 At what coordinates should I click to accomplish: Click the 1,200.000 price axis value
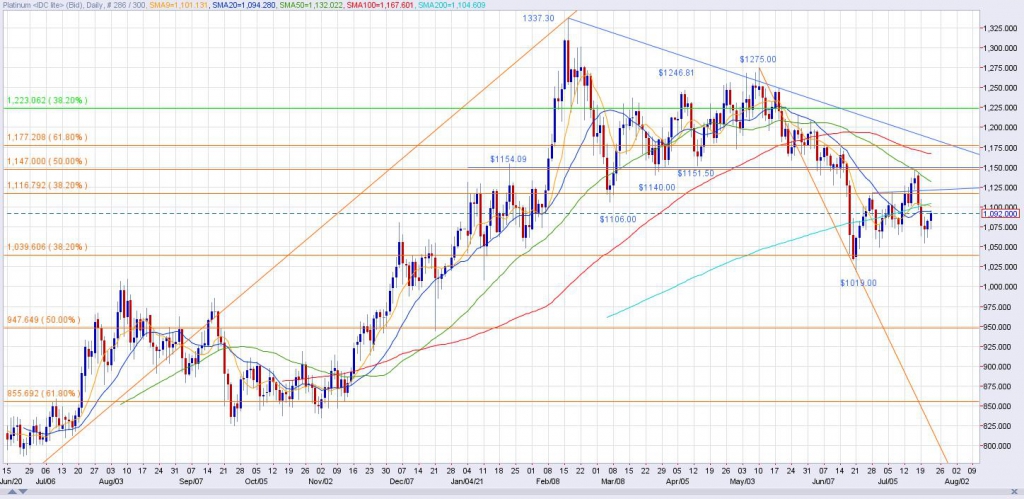pos(1000,127)
